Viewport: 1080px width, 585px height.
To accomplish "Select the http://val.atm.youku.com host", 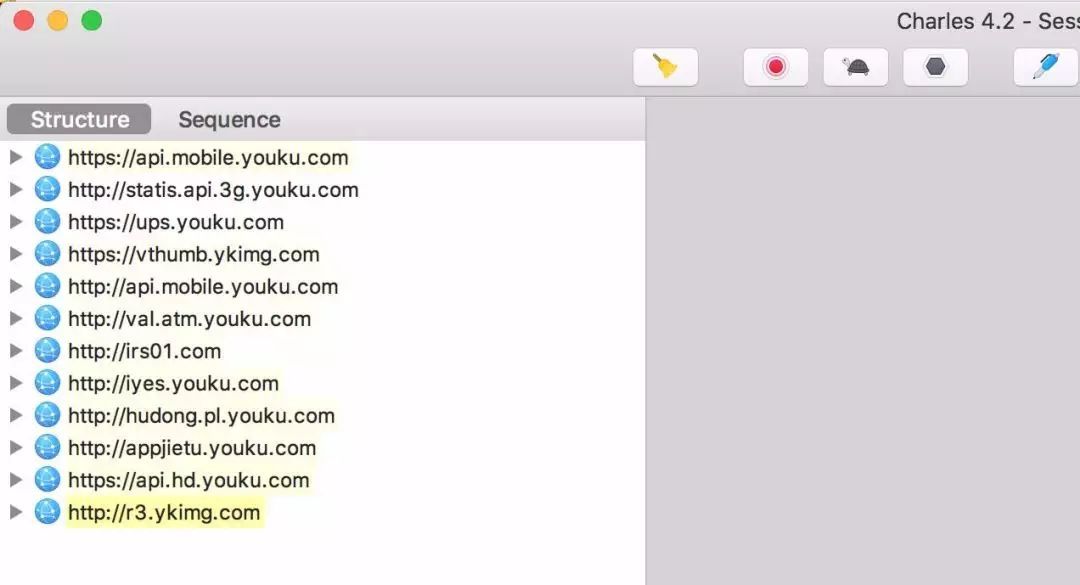I will pyautogui.click(x=189, y=319).
